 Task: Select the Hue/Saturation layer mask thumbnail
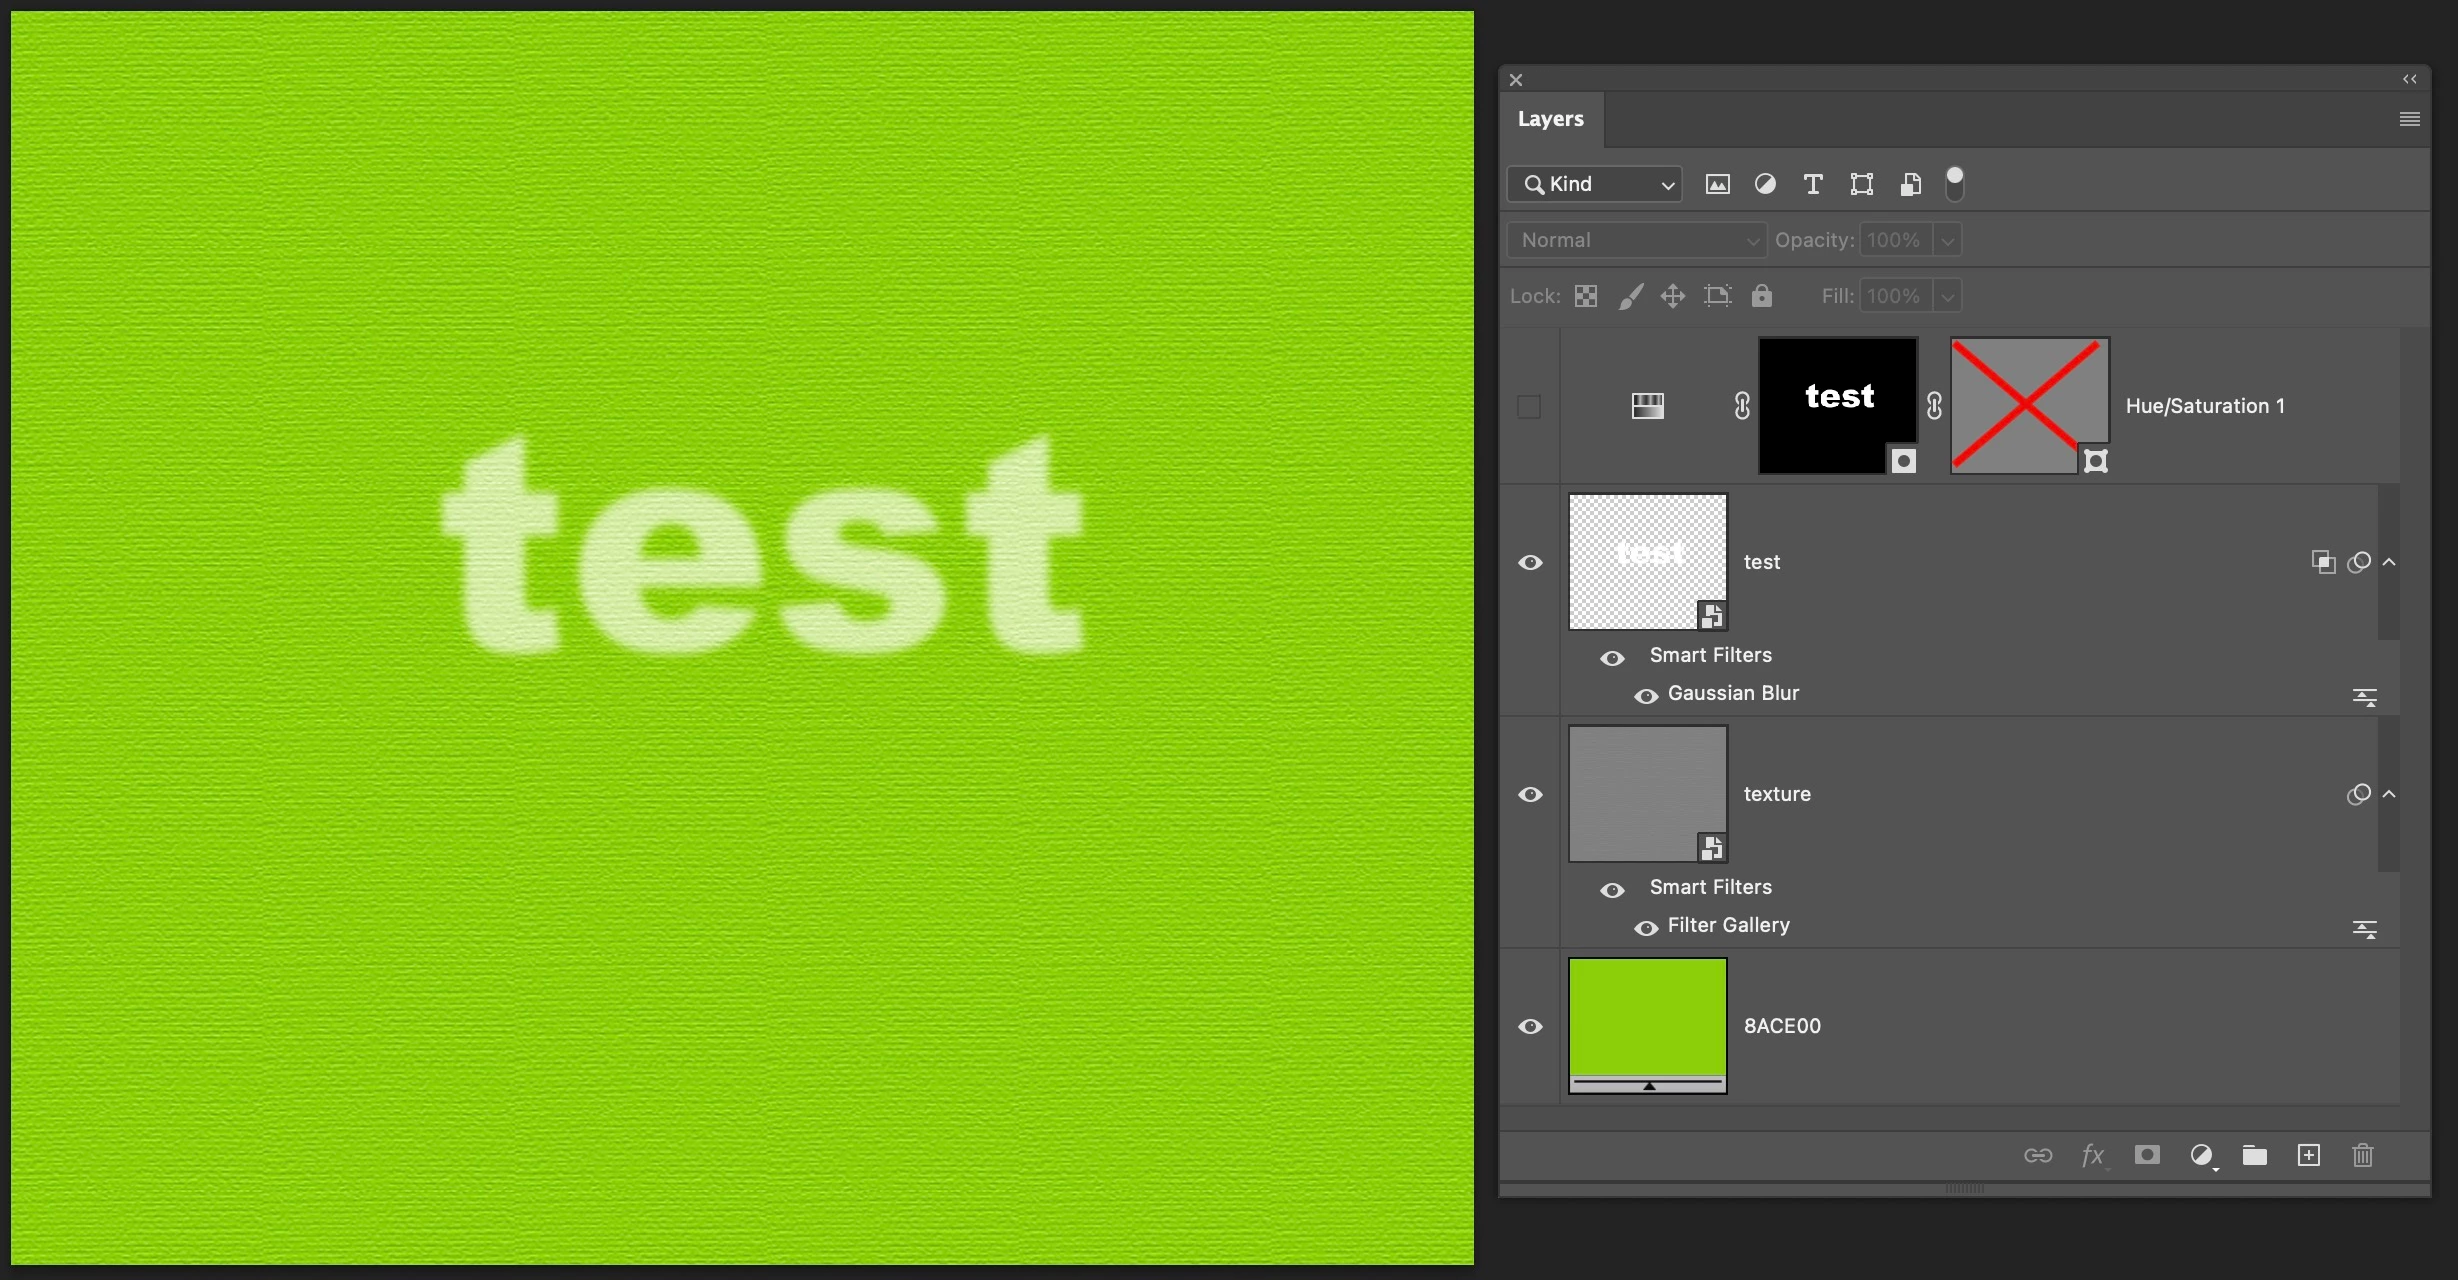1837,404
